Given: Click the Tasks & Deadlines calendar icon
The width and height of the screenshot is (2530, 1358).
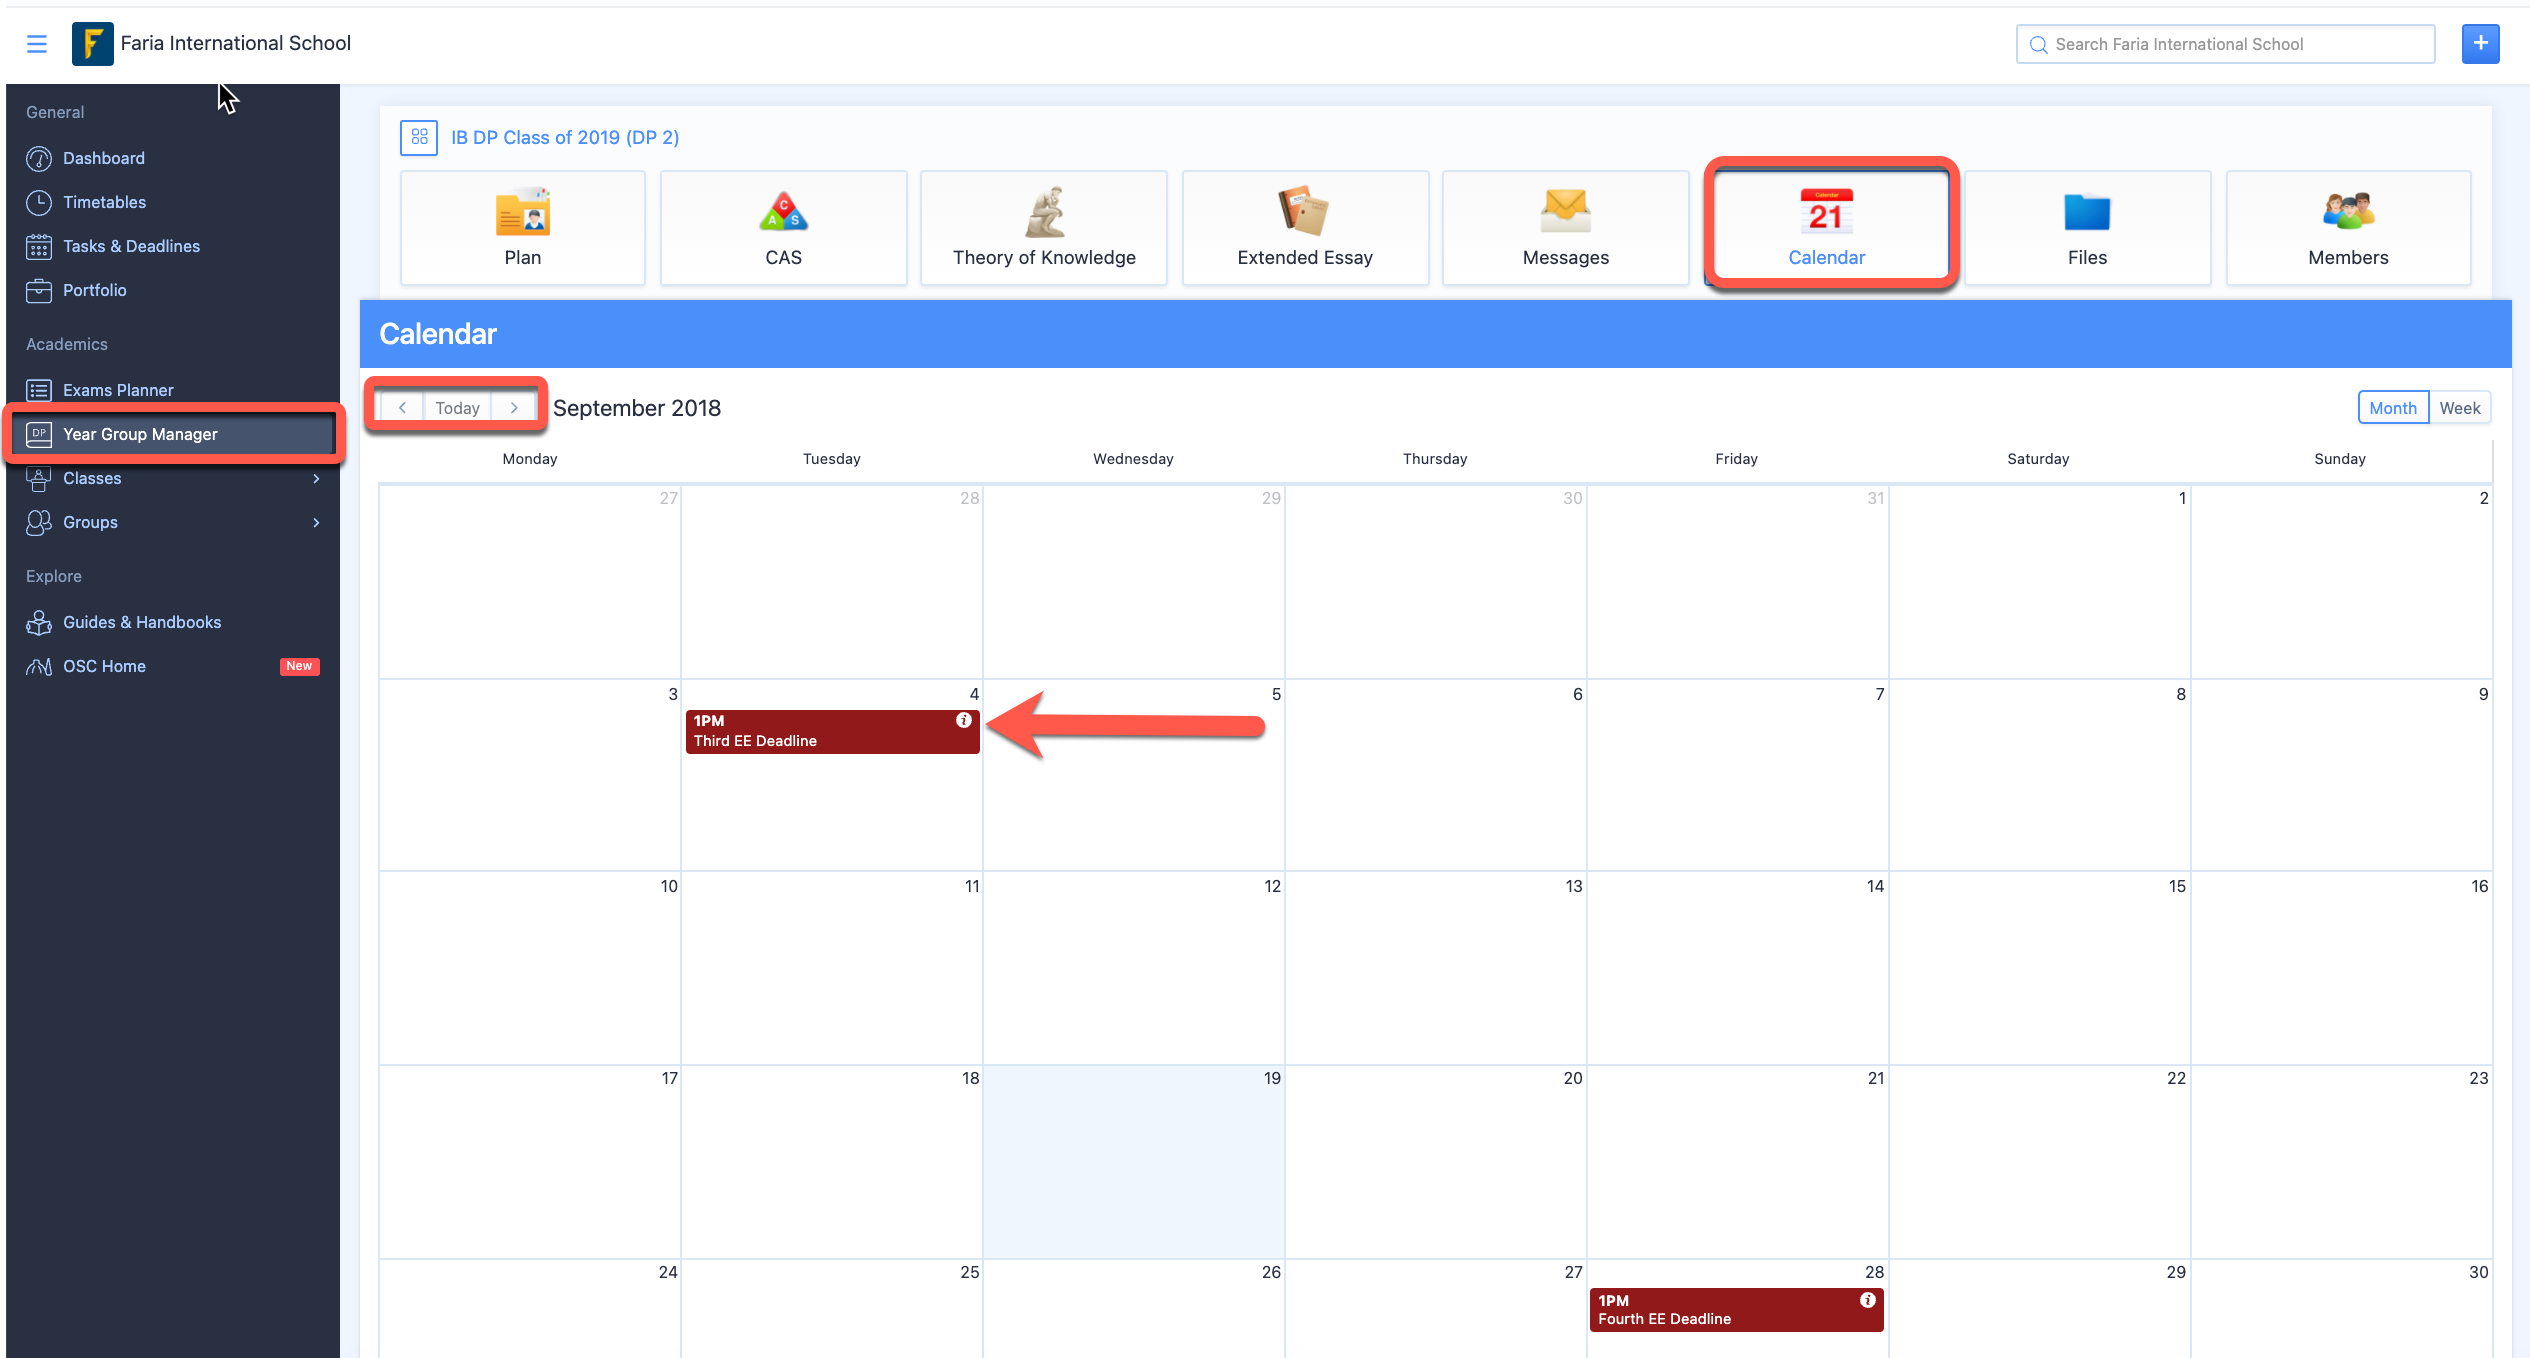Looking at the screenshot, I should tap(39, 246).
